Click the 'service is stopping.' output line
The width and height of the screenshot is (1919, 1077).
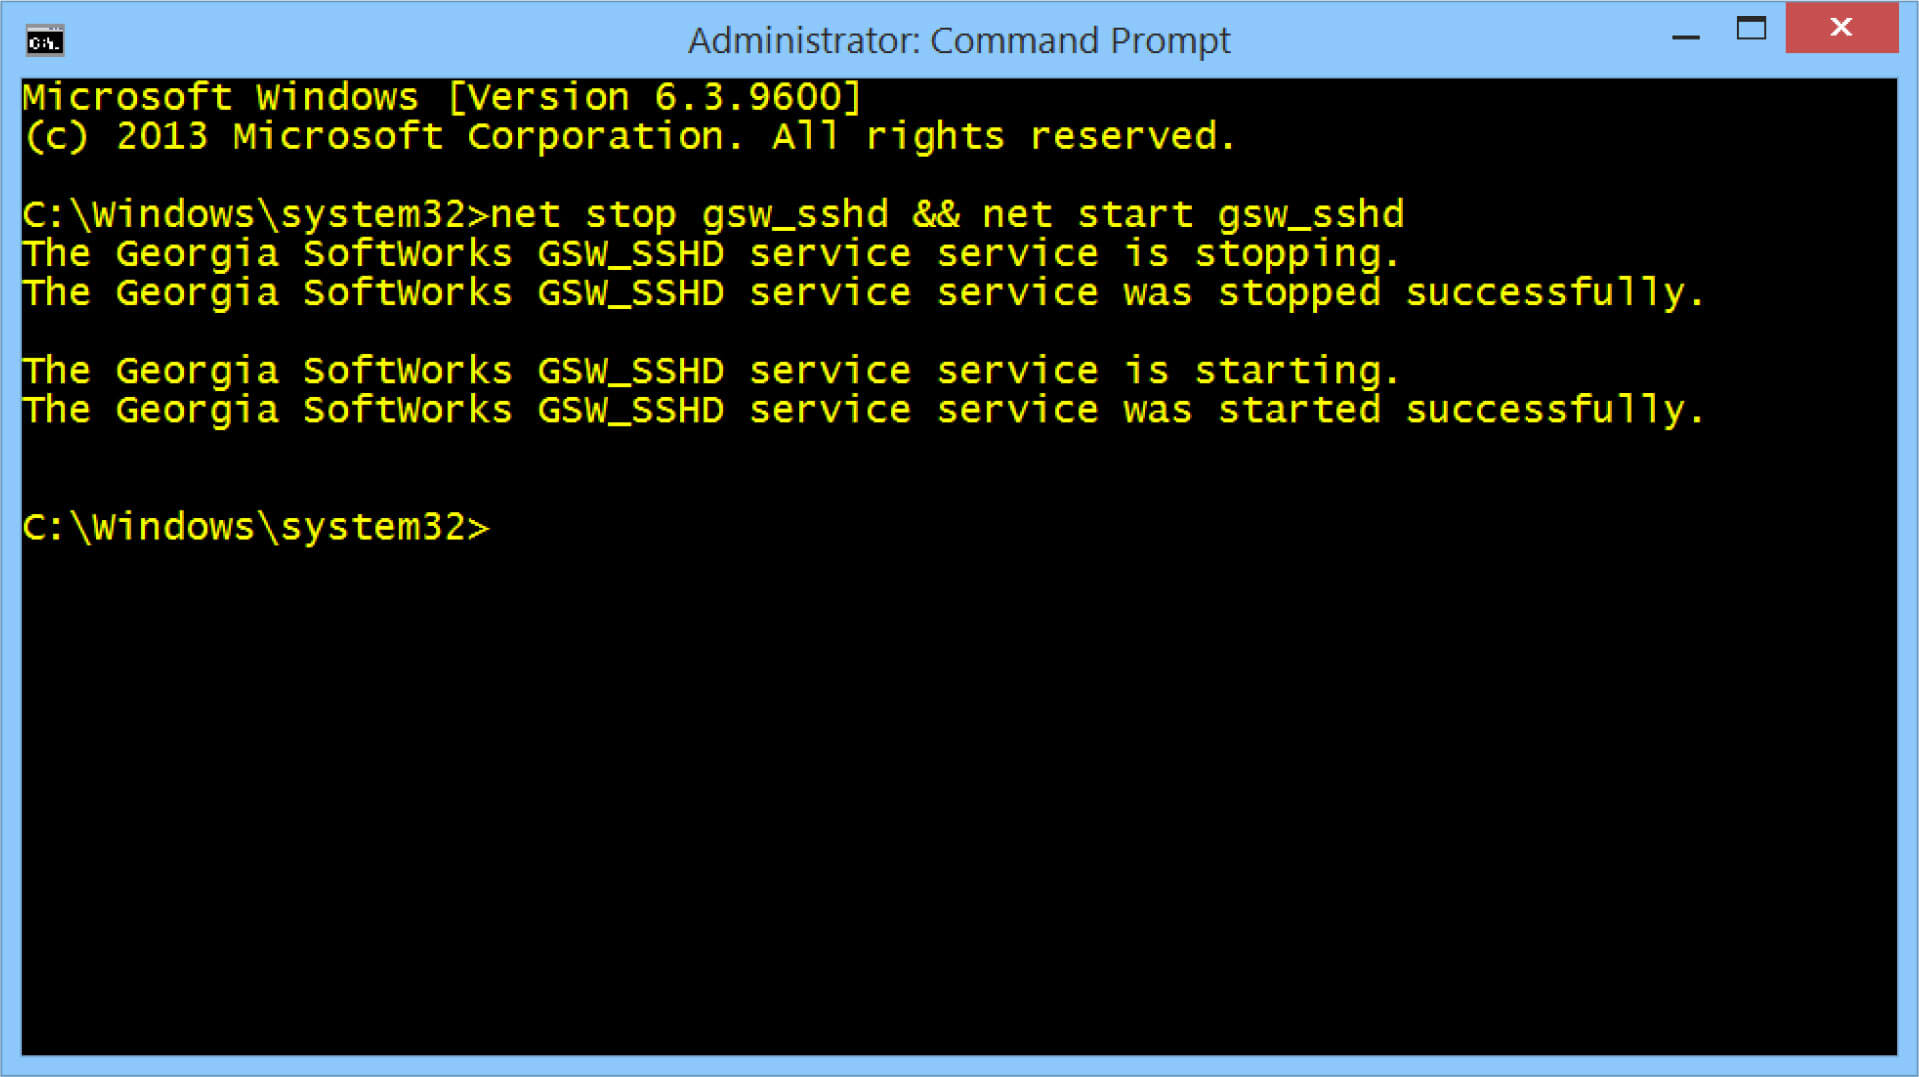tap(710, 254)
